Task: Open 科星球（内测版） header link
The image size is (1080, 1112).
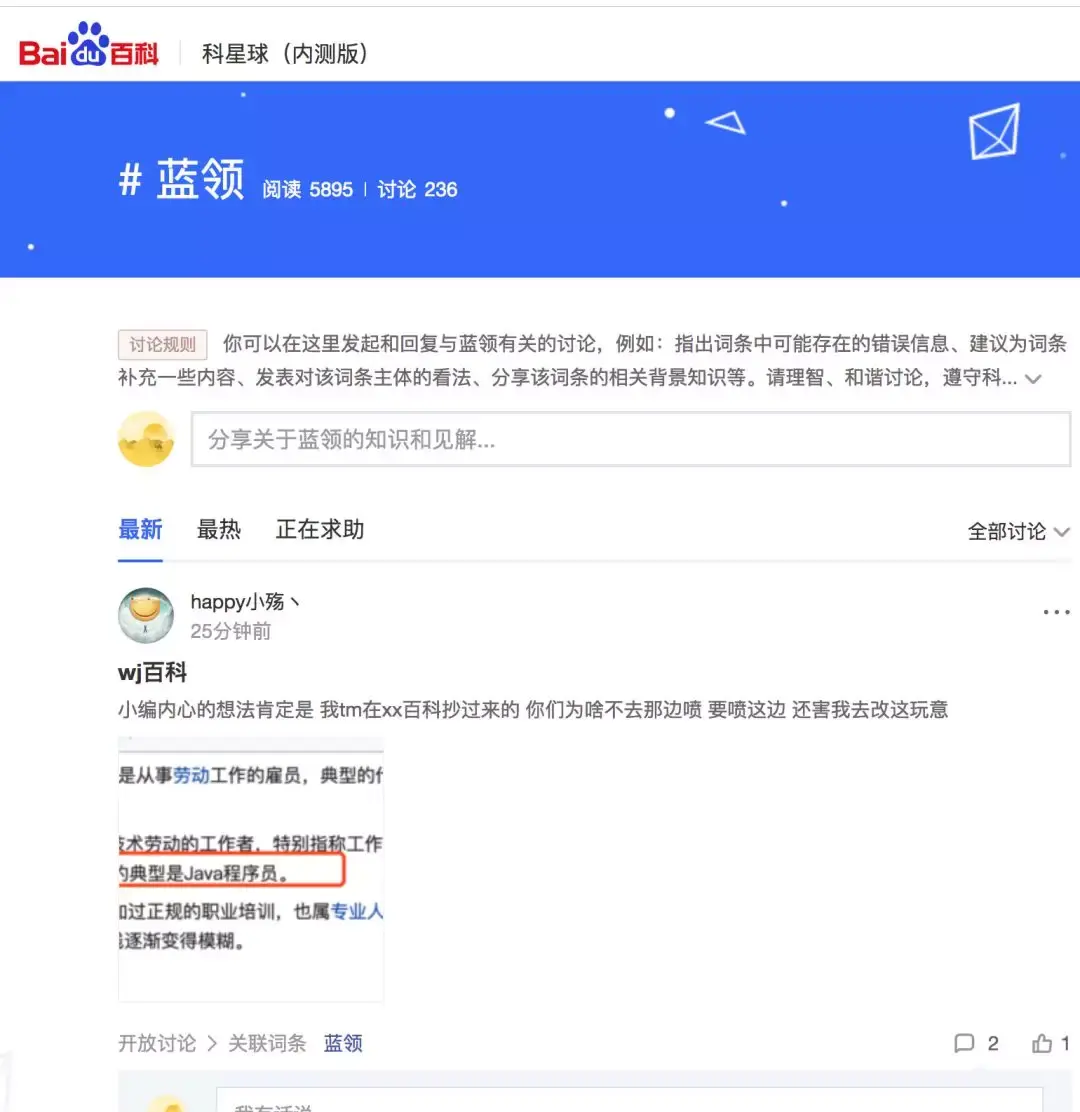Action: click(285, 54)
